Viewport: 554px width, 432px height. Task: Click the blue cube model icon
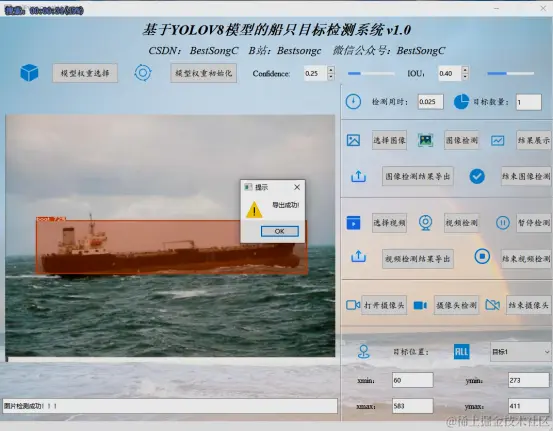pos(29,73)
